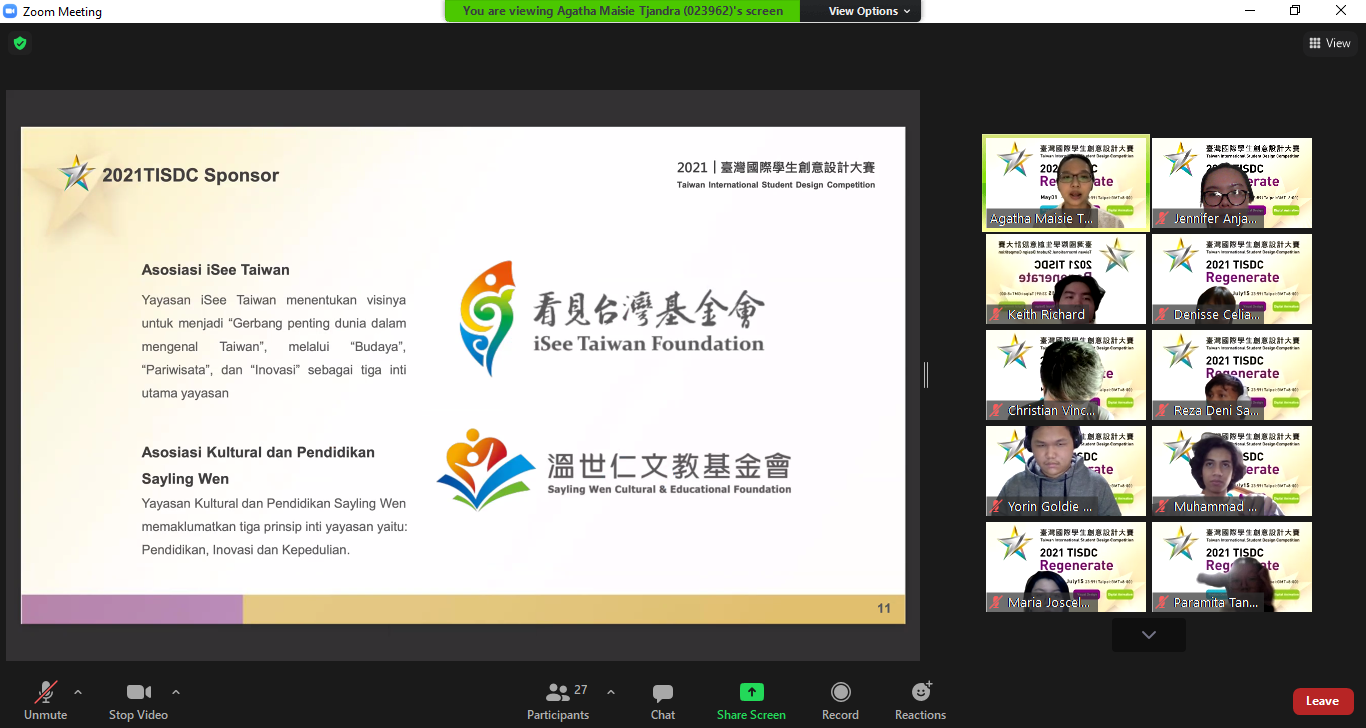The height and width of the screenshot is (728, 1366).
Task: Click the Stop Video camera icon
Action: pyautogui.click(x=138, y=691)
